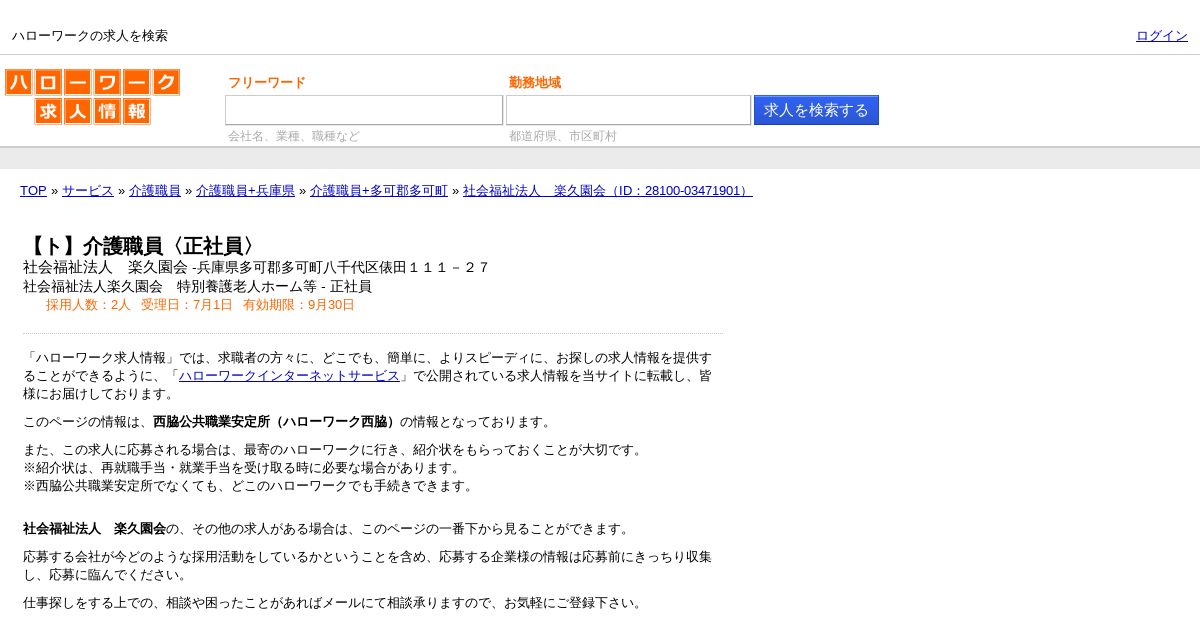Open the ログイン link

tap(1162, 36)
